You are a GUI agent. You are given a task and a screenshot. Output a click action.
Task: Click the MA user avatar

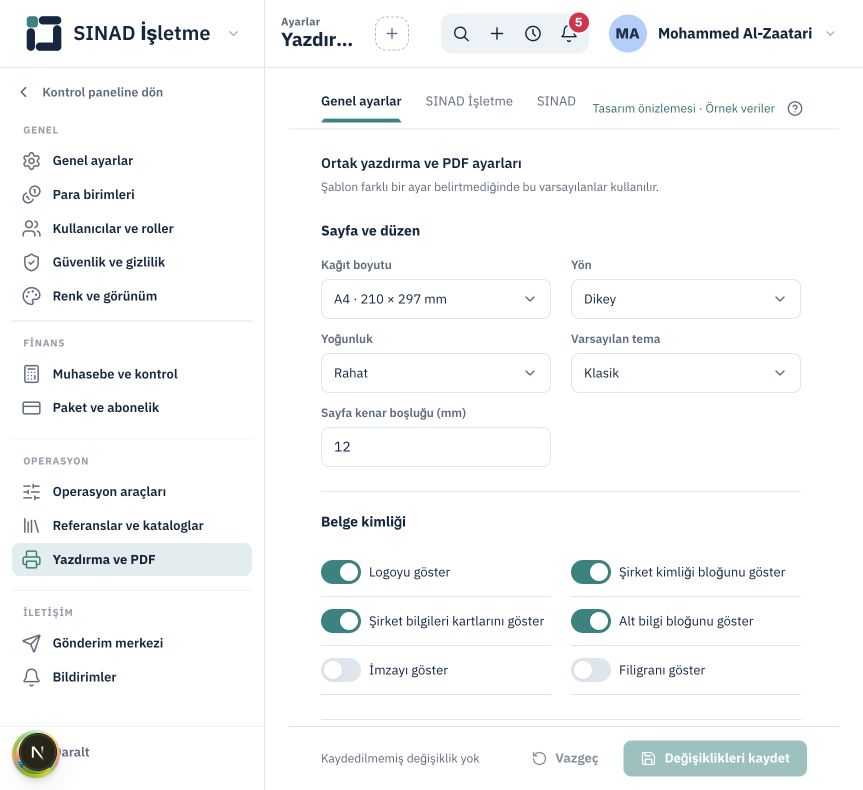627,34
